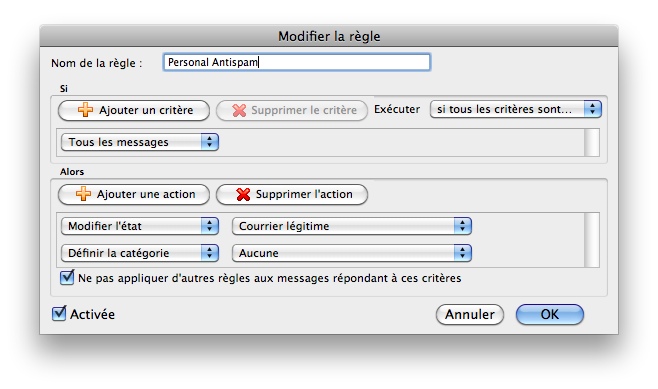Screen dimensions: 658x389
Task: Click the Annuler button
Action: click(470, 314)
